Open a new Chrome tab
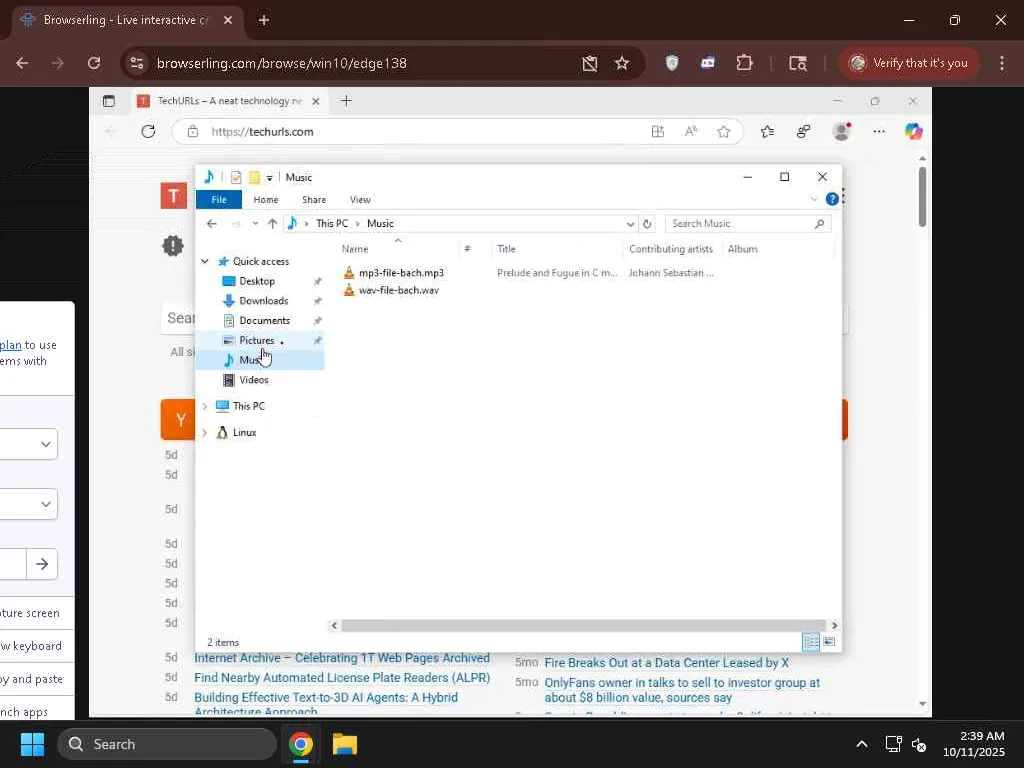 (x=264, y=20)
